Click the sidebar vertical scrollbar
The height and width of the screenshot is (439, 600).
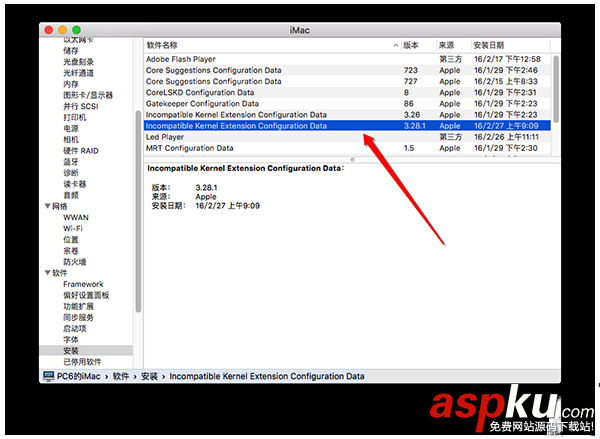coord(138,211)
